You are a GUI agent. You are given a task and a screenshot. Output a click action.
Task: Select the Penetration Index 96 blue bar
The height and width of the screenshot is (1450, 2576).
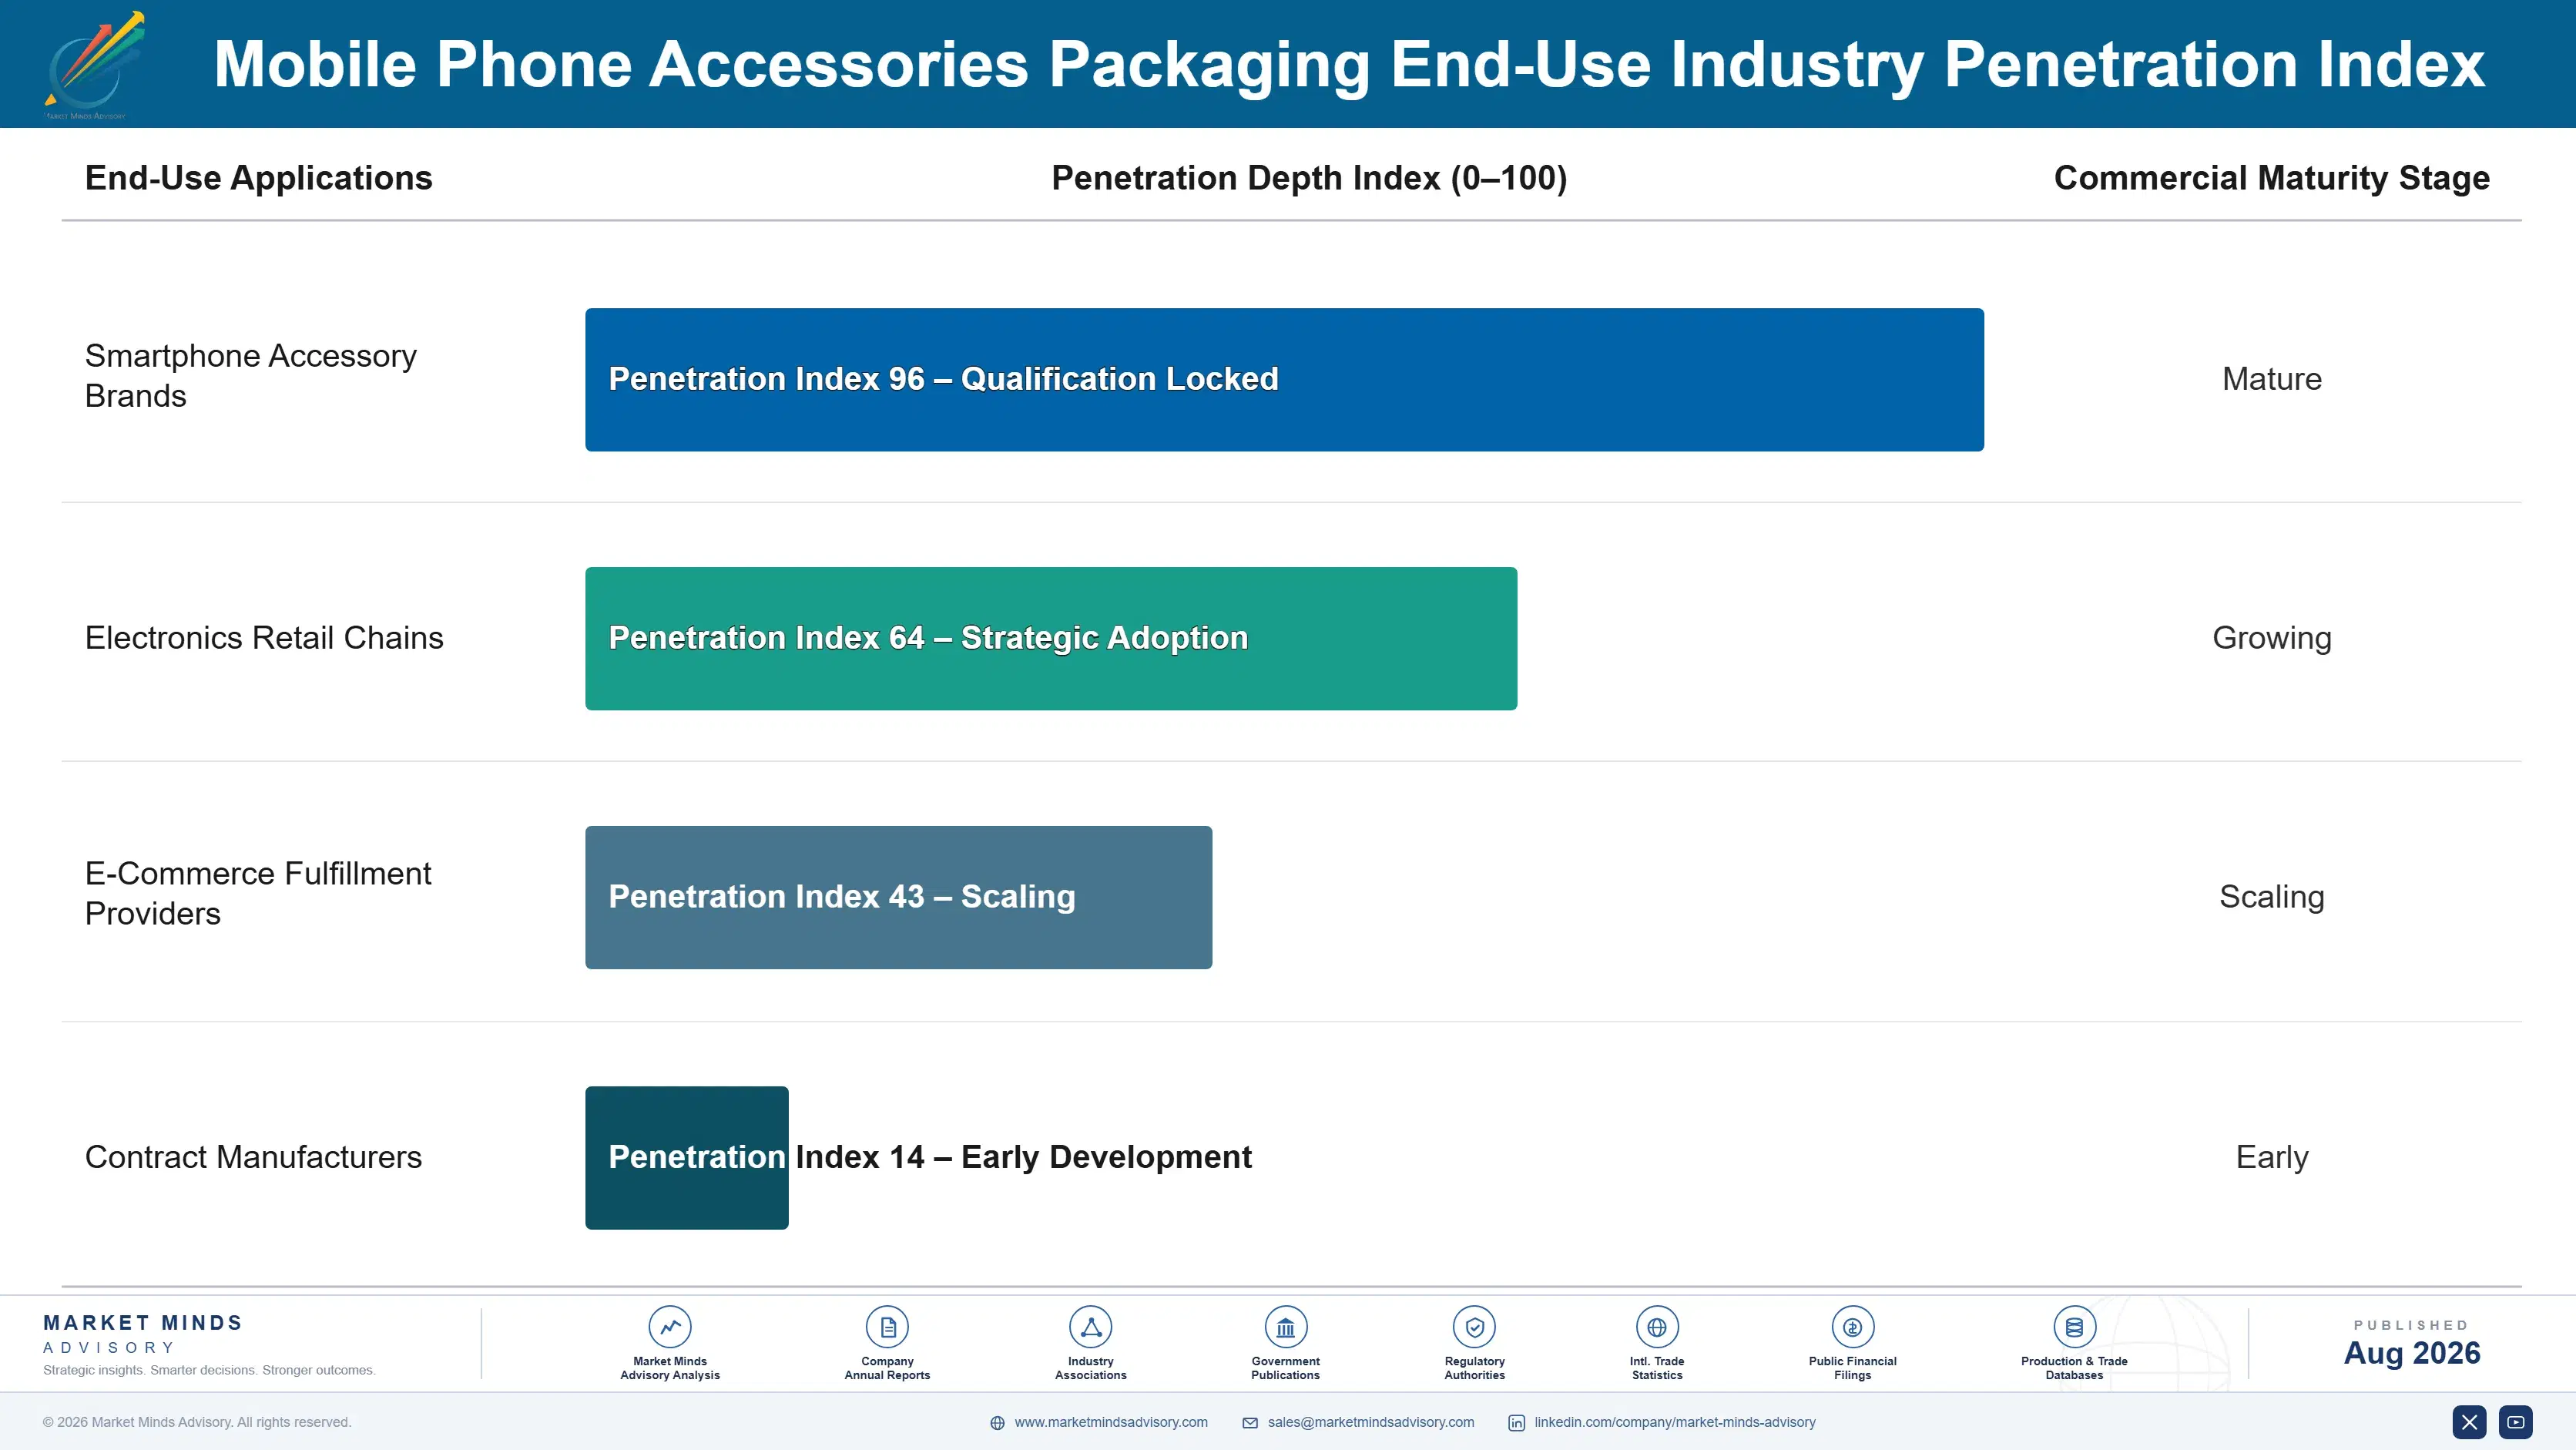pyautogui.click(x=1284, y=379)
